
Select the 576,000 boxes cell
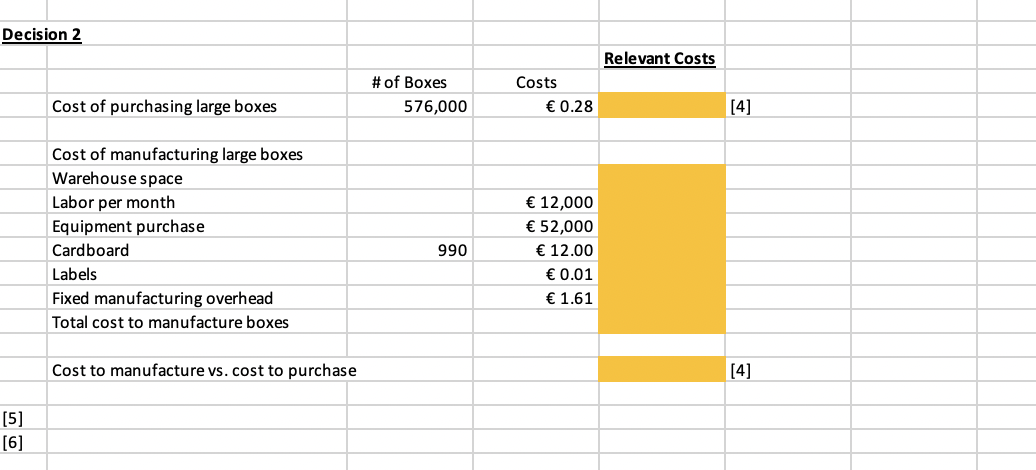[x=409, y=106]
